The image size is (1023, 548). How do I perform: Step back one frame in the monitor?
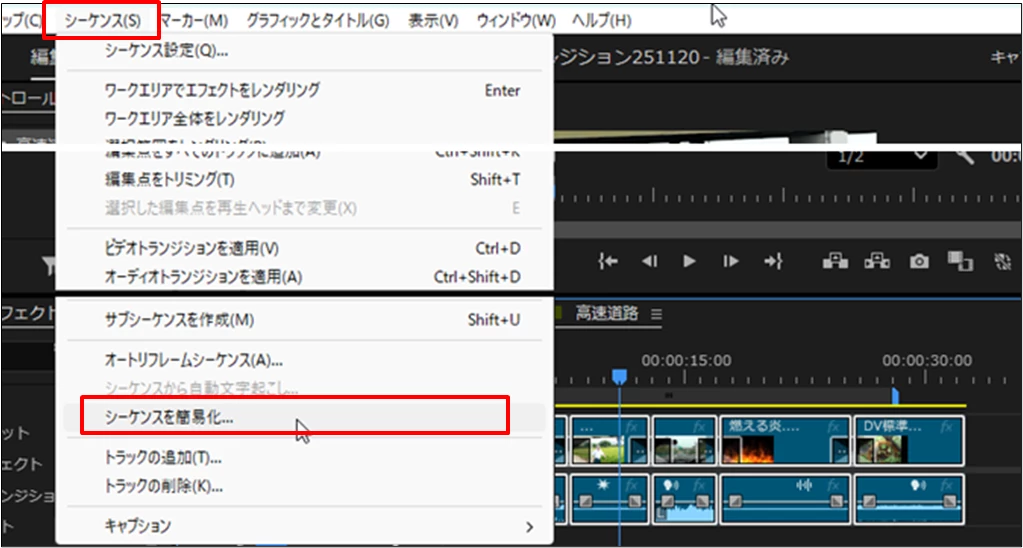649,262
